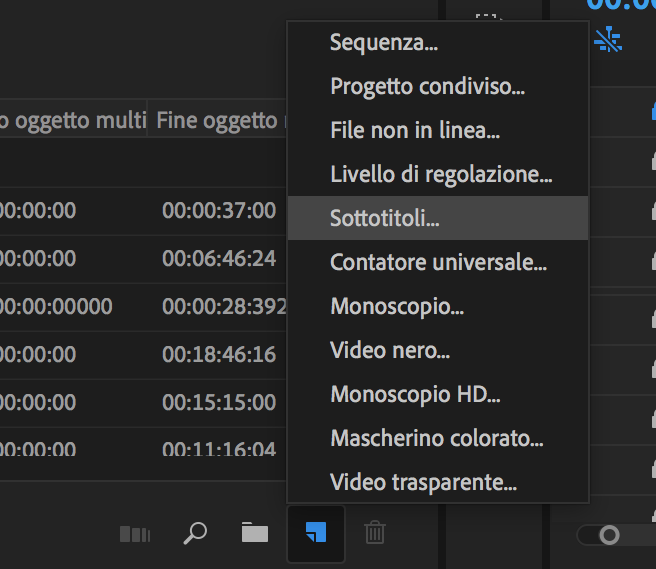The width and height of the screenshot is (656, 569).
Task: Select the highlighted Sottotitoli… item
Action: [385, 219]
